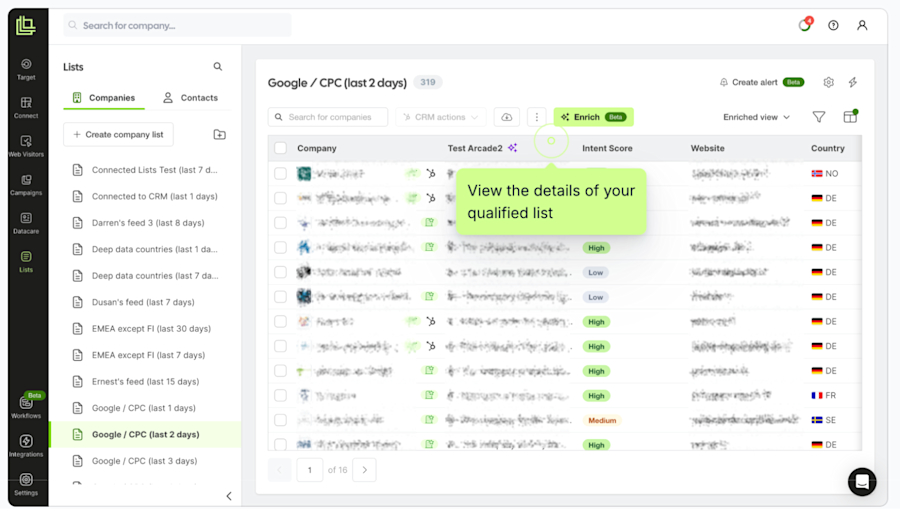Toggle the select-all companies checkbox

(280, 148)
